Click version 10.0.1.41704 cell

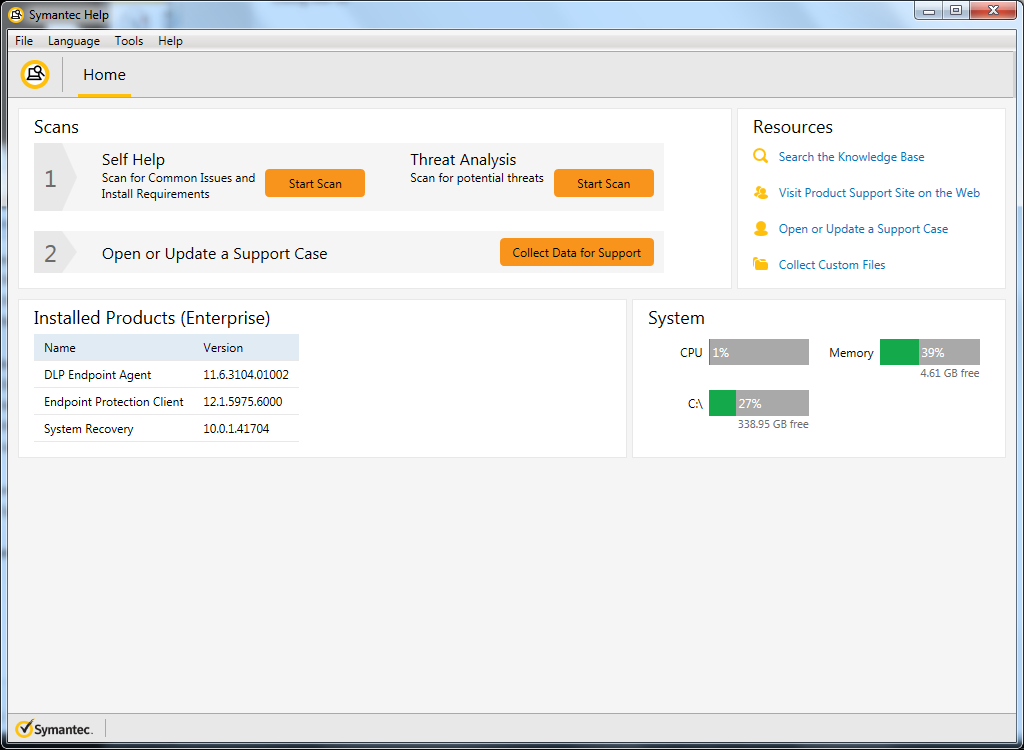[236, 429]
